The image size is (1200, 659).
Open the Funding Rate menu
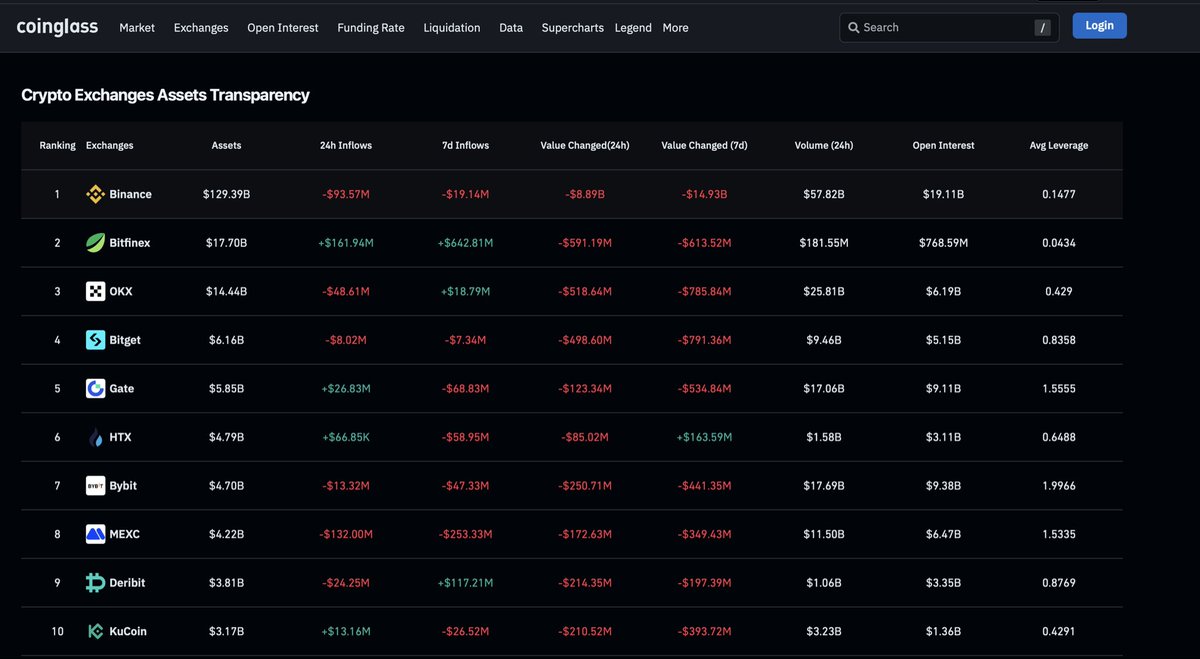coord(371,28)
